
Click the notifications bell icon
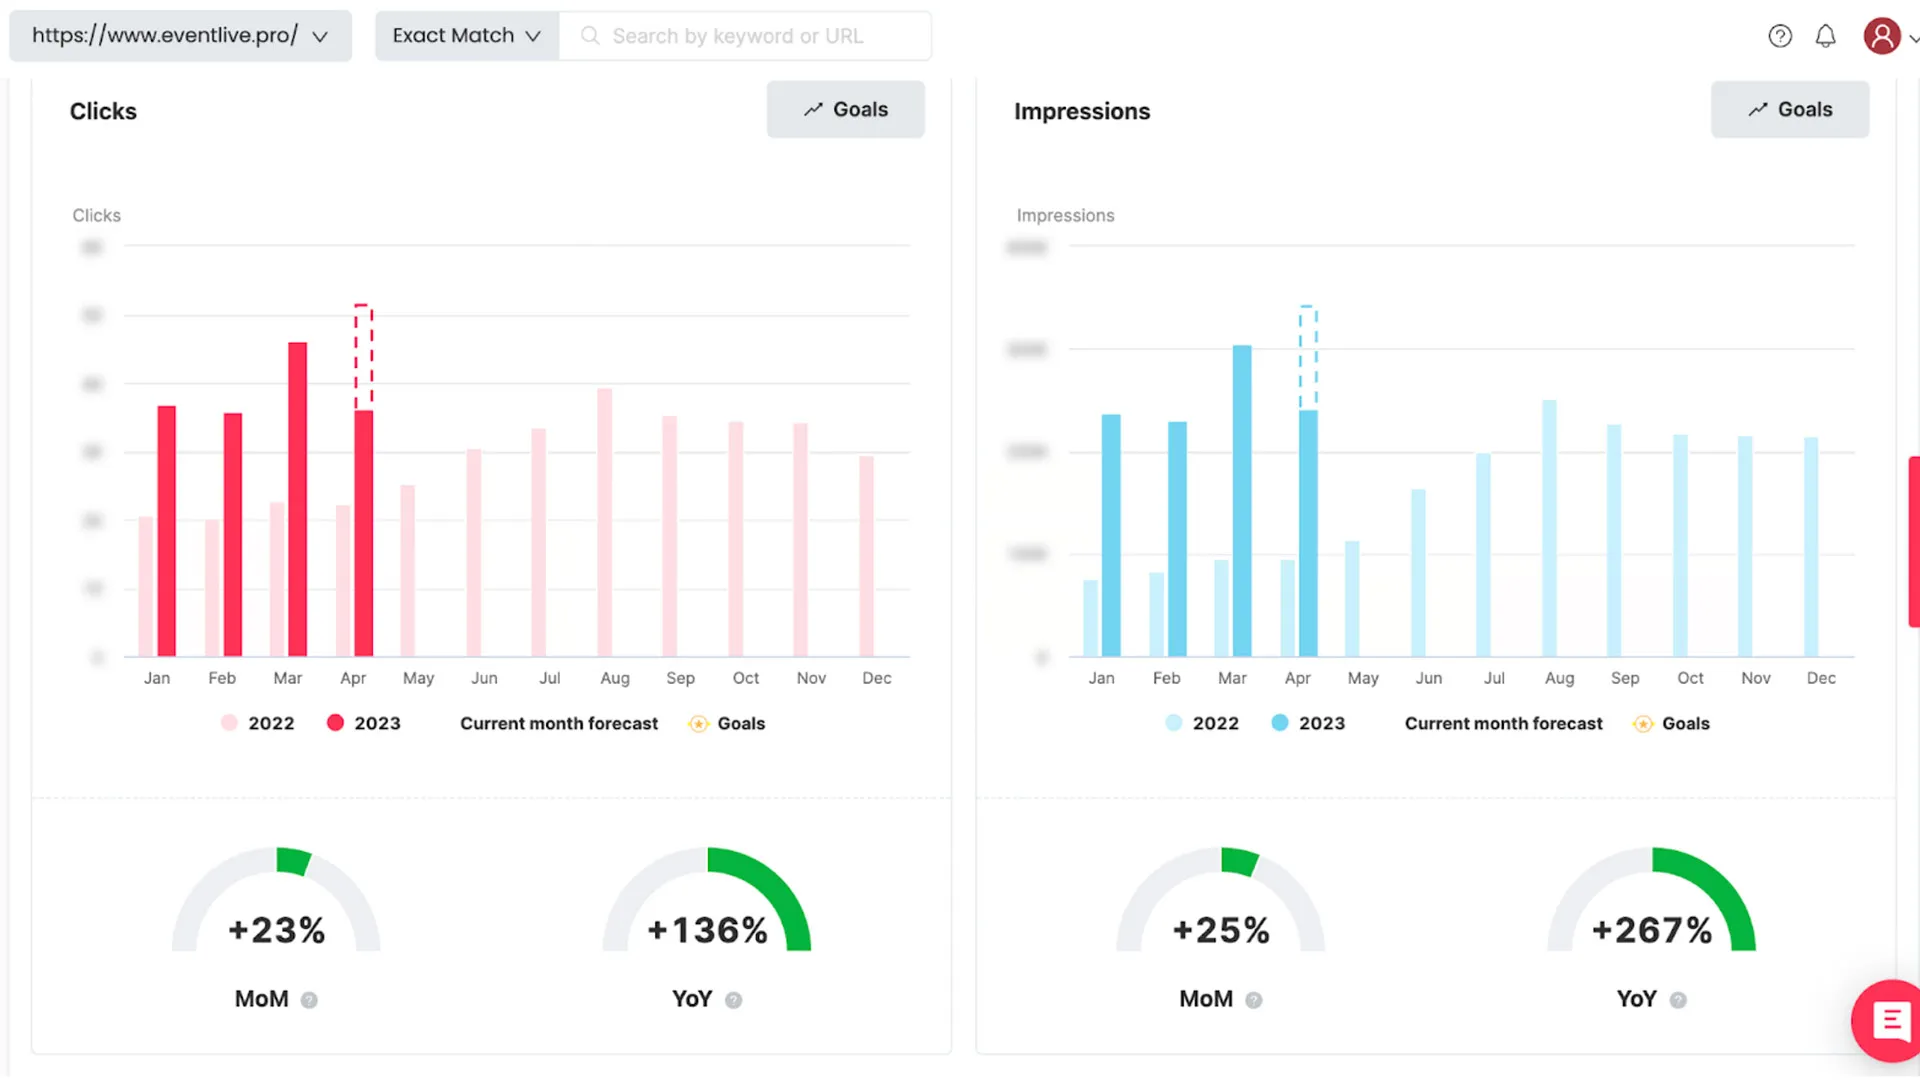coord(1825,35)
